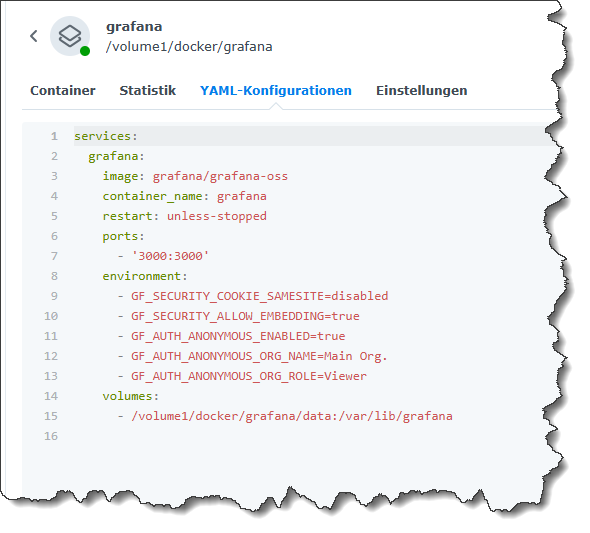
Task: Click the /volume1/docker/grafana path text
Action: click(x=189, y=47)
